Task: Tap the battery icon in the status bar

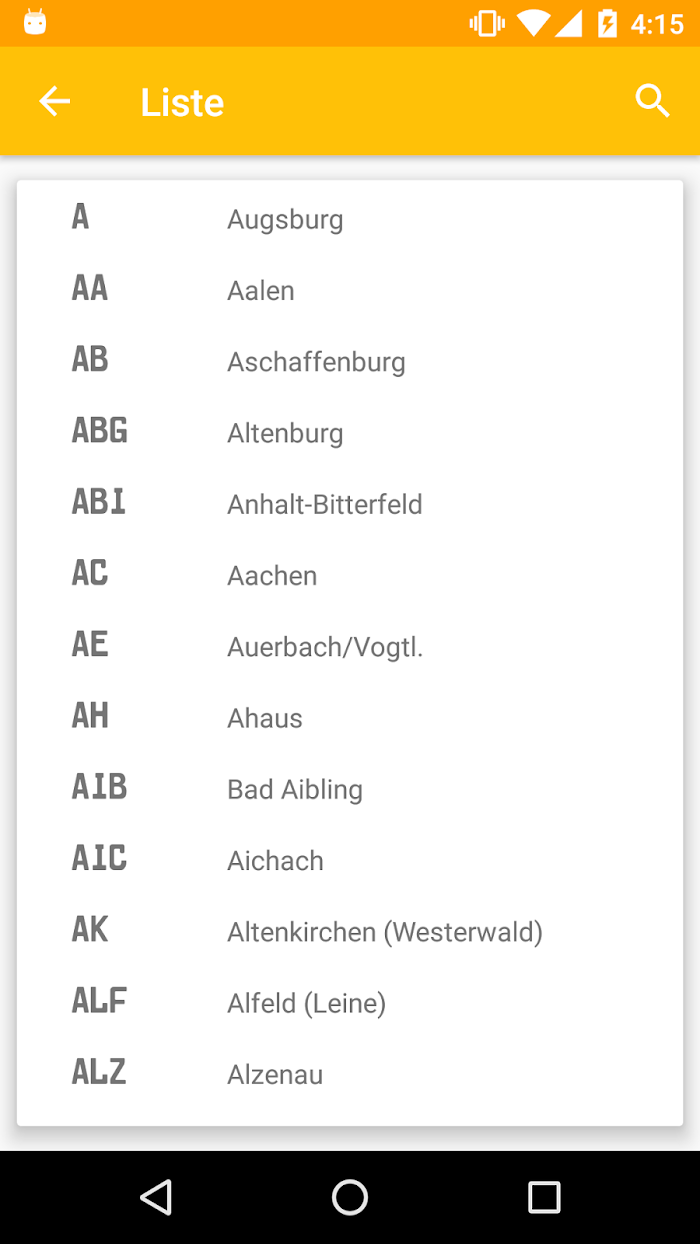Action: pyautogui.click(x=607, y=23)
